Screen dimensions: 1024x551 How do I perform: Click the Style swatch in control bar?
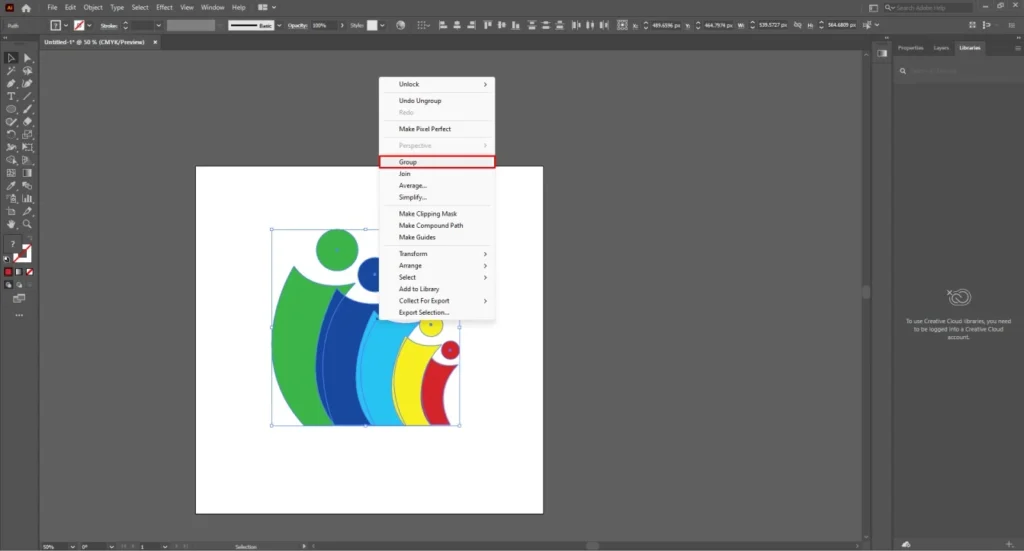coord(372,25)
